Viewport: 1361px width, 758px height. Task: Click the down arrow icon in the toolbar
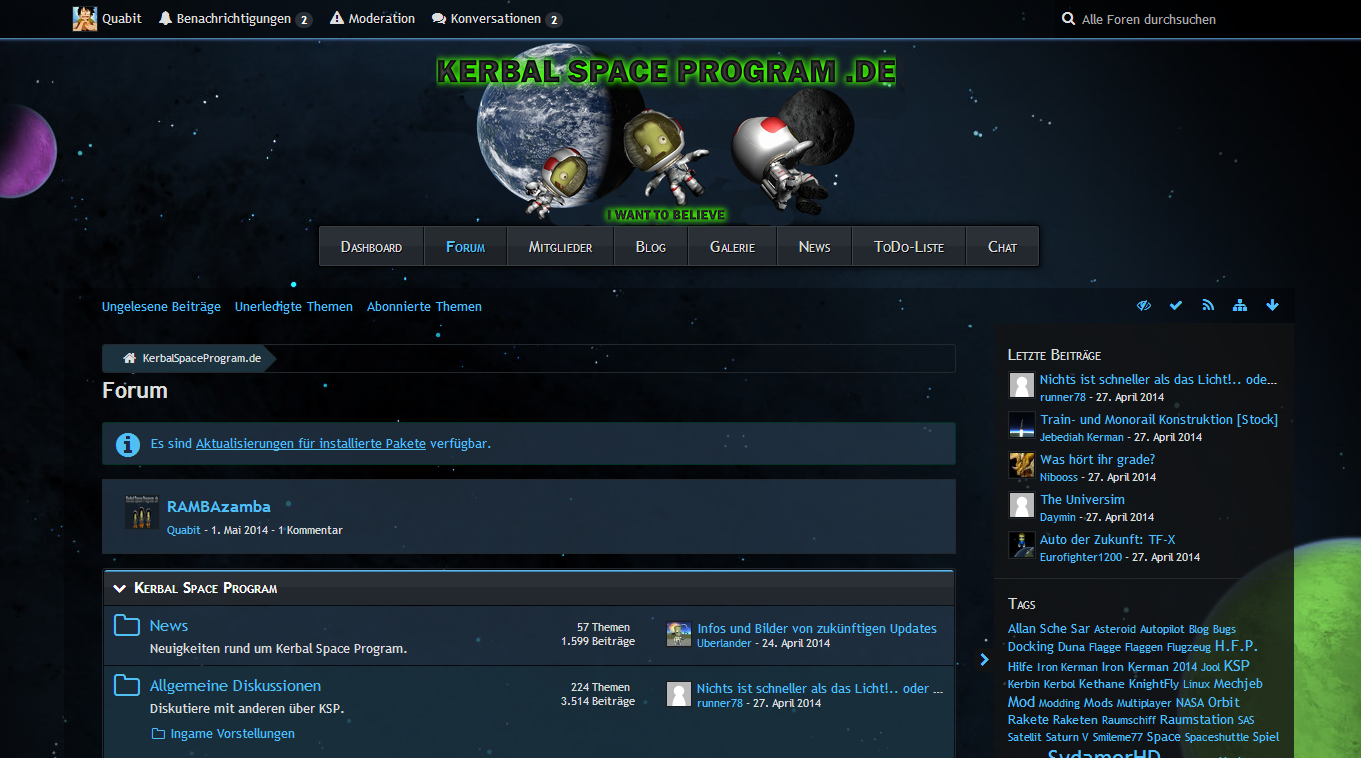point(1272,306)
